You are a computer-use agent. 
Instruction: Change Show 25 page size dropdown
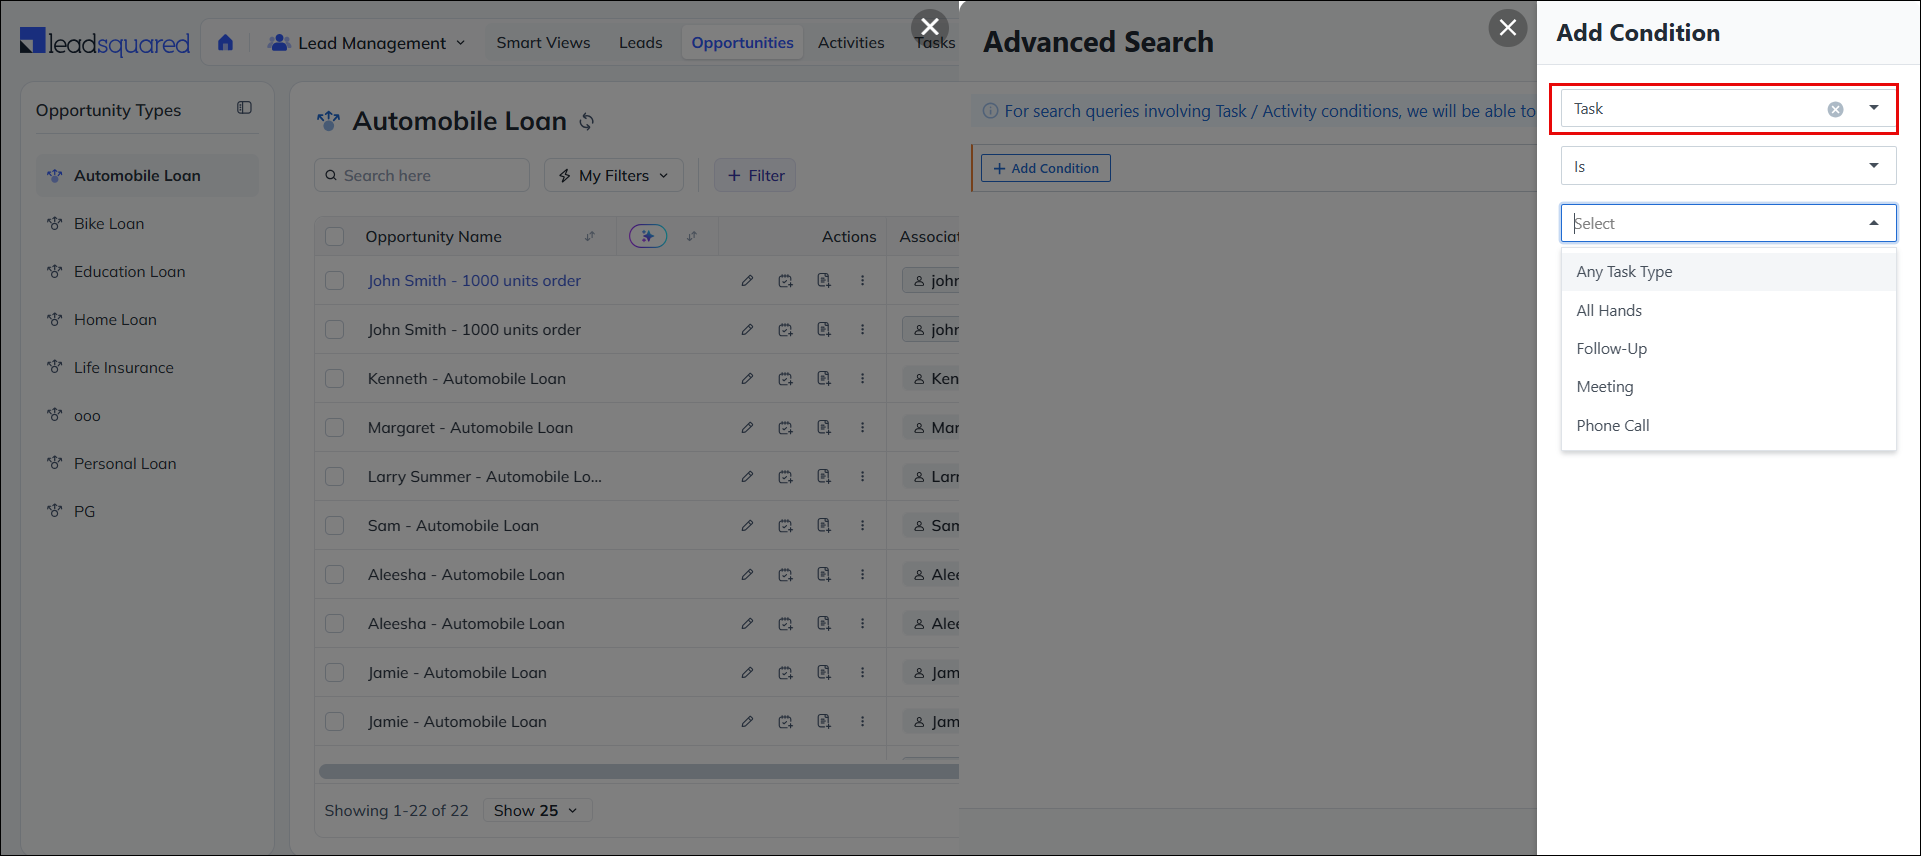click(537, 810)
